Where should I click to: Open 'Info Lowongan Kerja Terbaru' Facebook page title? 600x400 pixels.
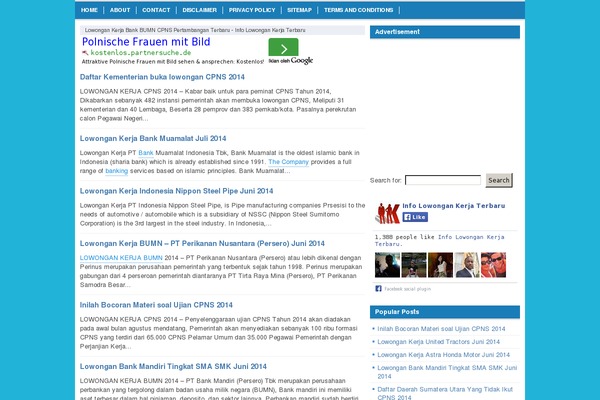[x=454, y=206]
